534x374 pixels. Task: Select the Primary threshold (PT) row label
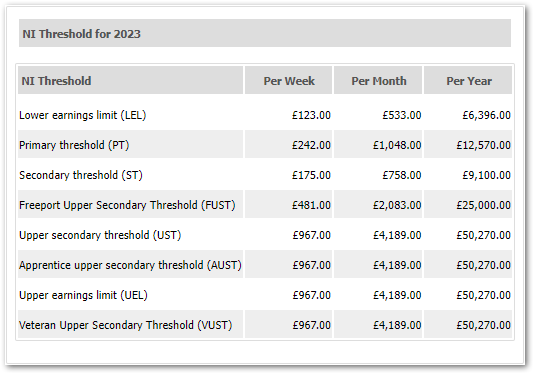tap(74, 145)
